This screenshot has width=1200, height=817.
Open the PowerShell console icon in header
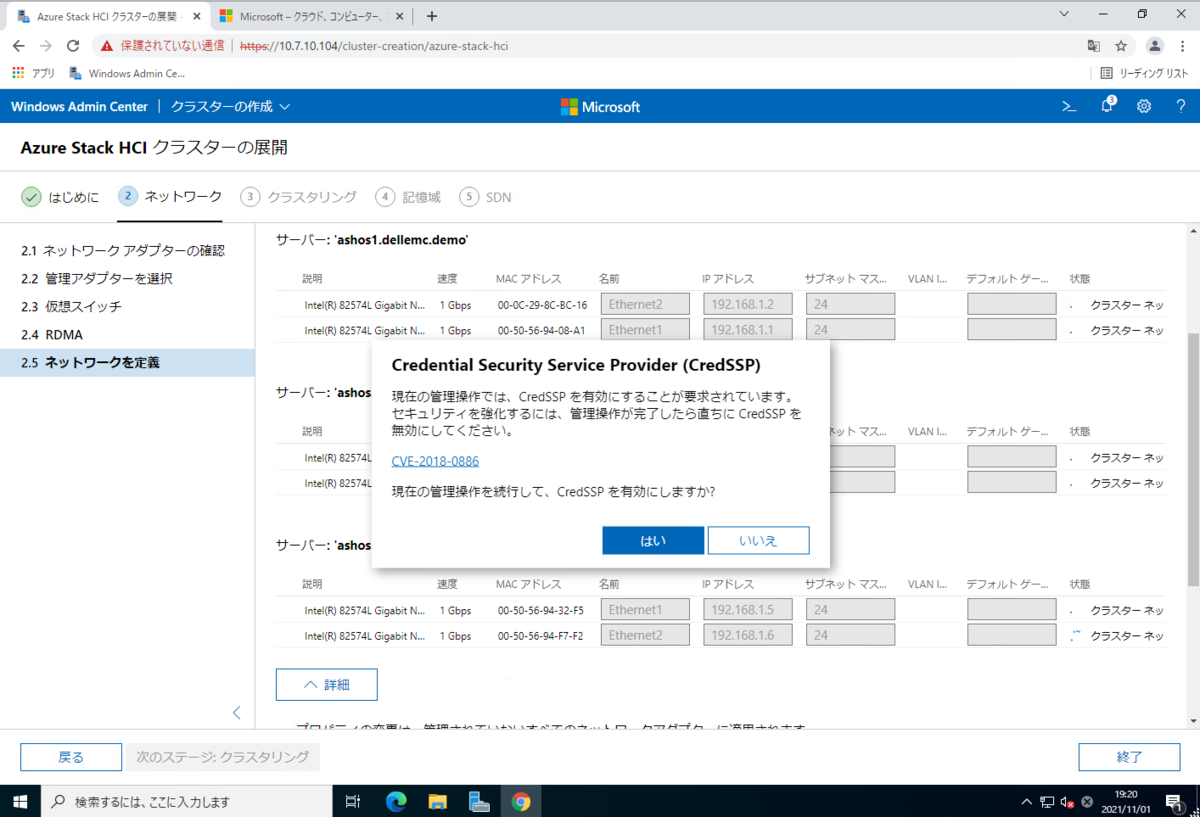click(1069, 107)
